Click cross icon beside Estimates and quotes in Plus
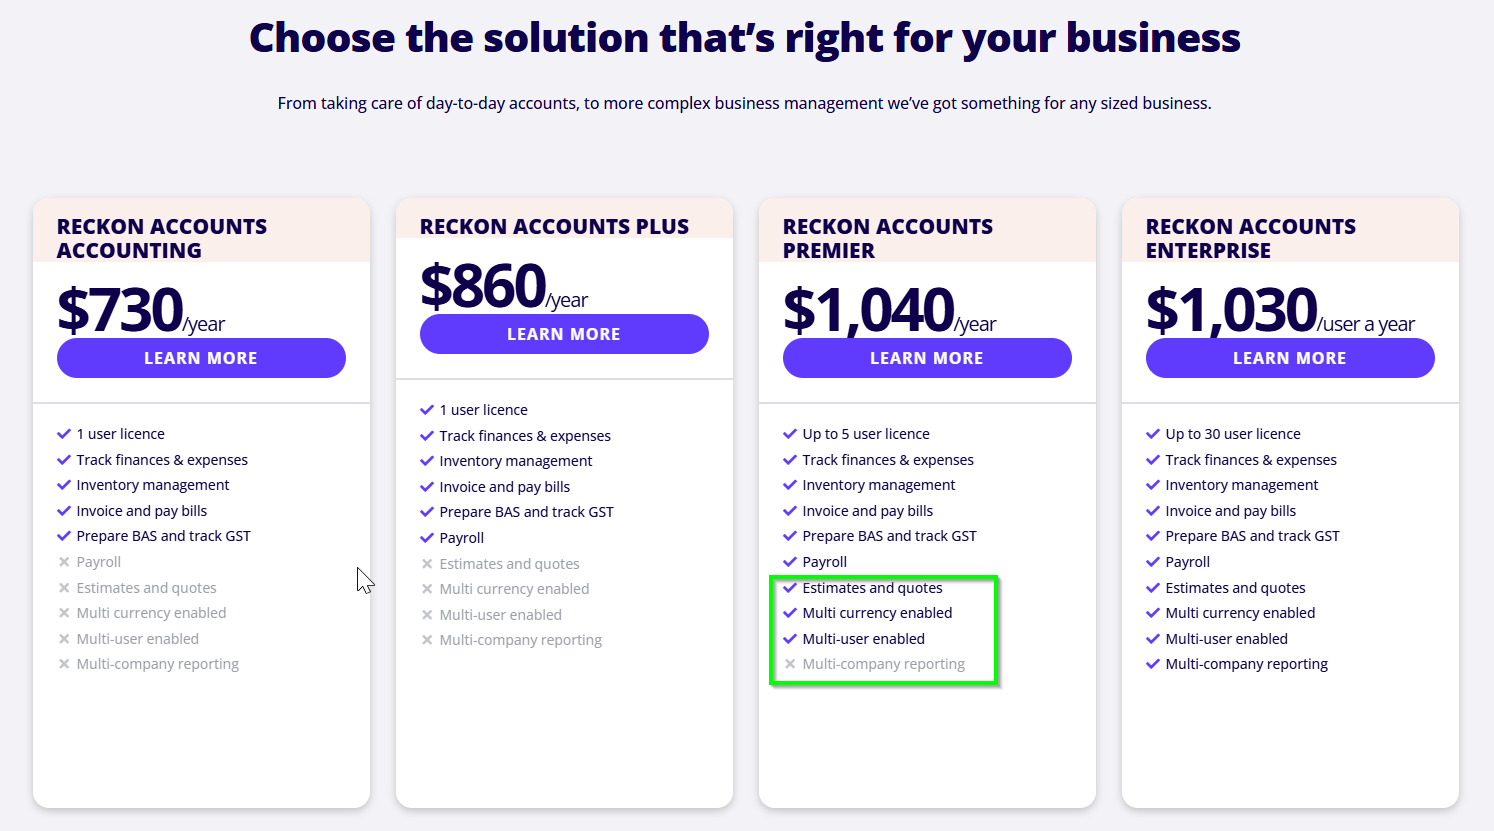Viewport: 1494px width, 831px height. [x=427, y=564]
